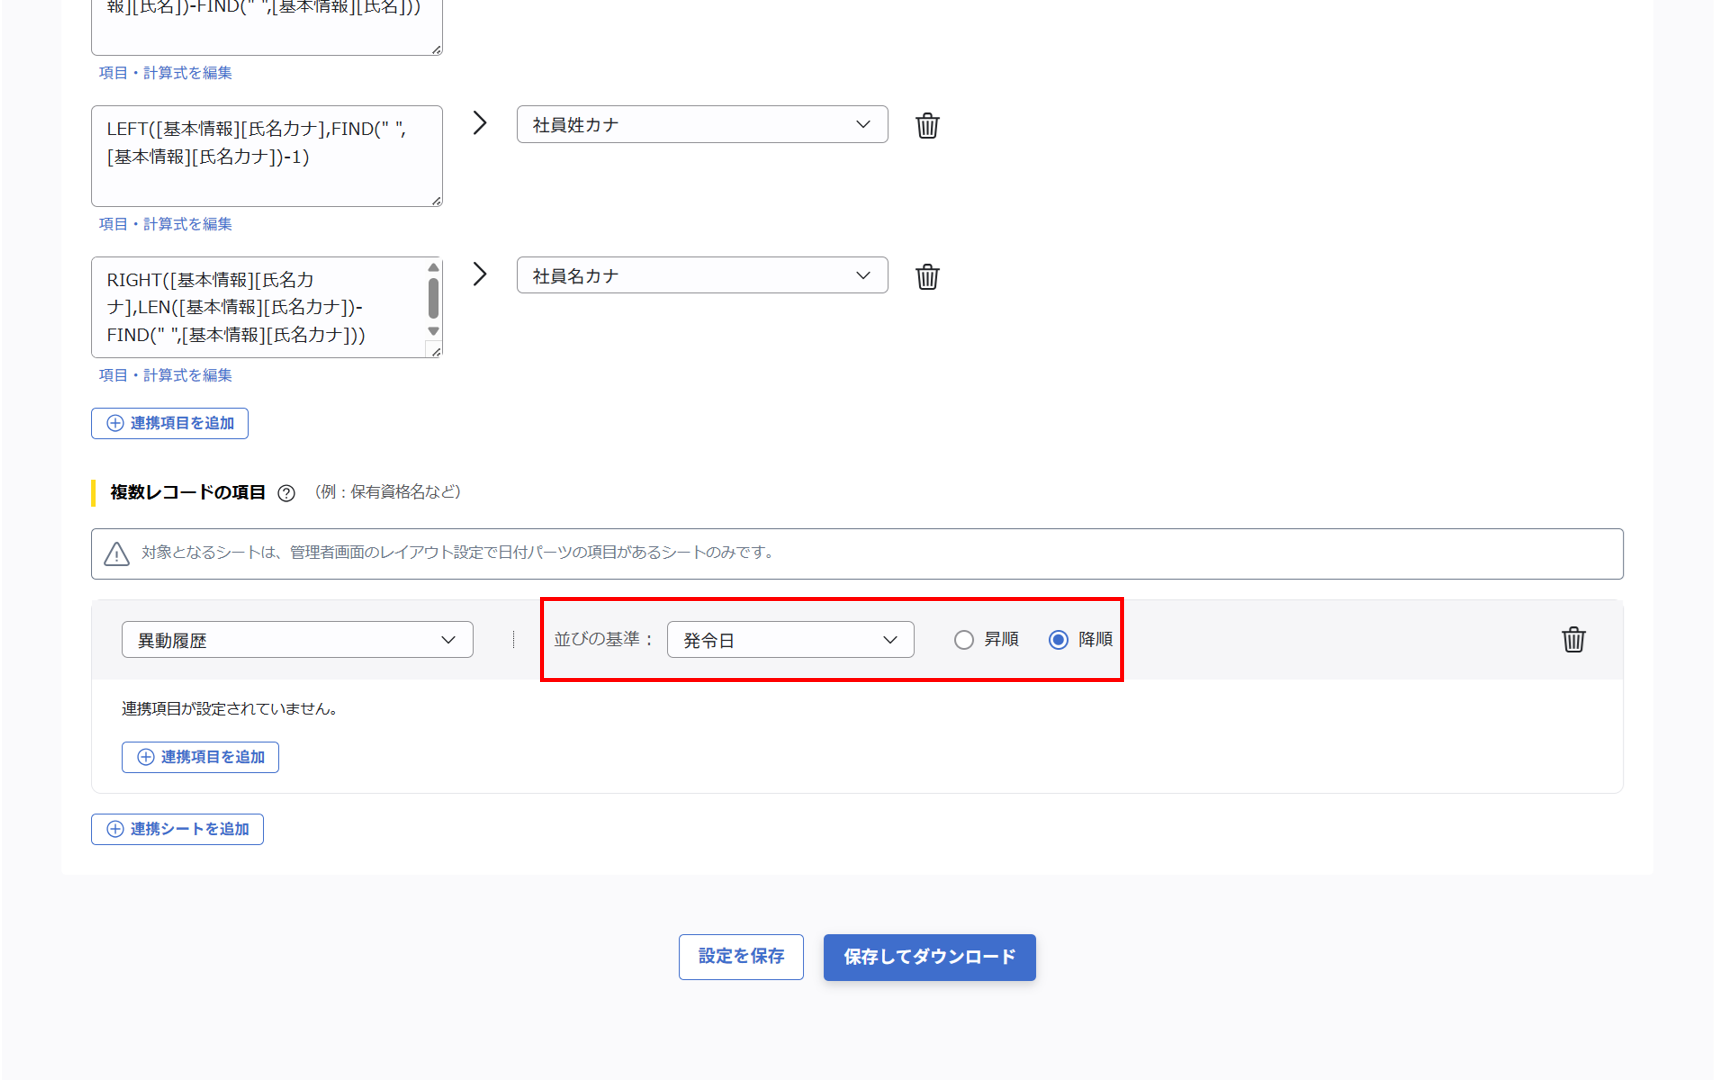The image size is (1714, 1080).
Task: Click the plus icon on 連携項目を追加
Action: point(144,757)
